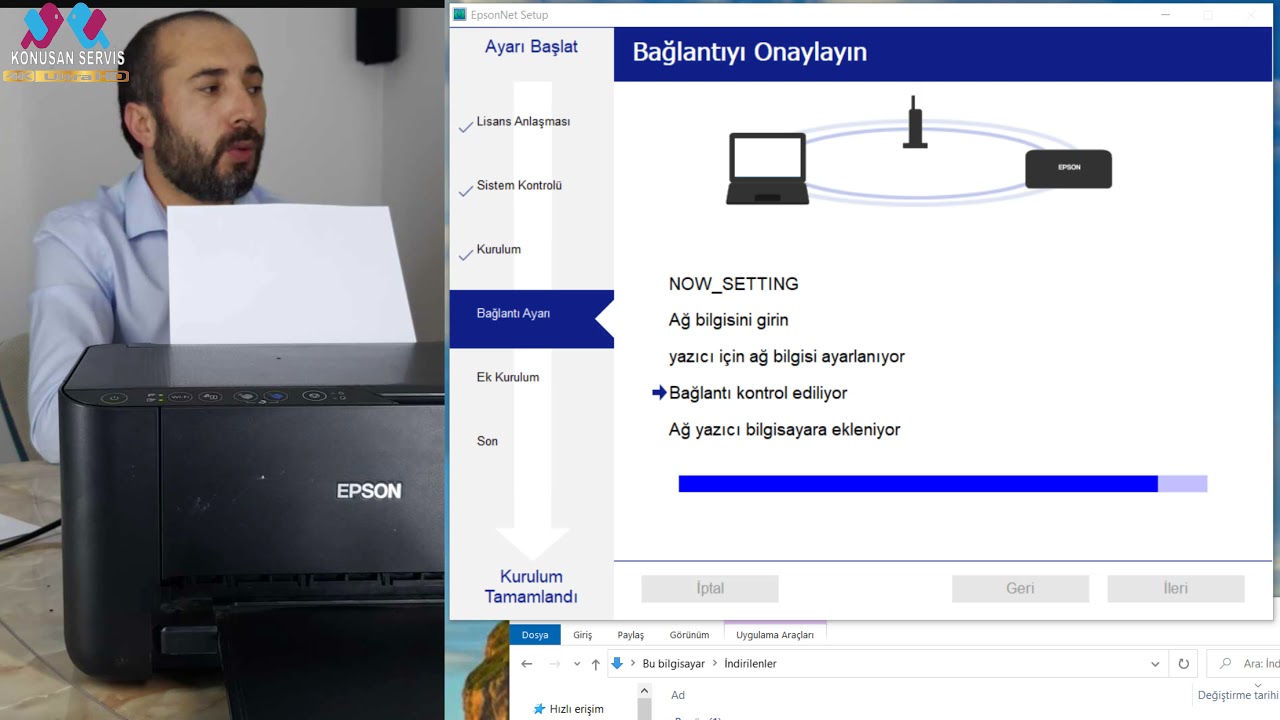
Task: Open the Dosya menu in Explorer
Action: (x=535, y=635)
